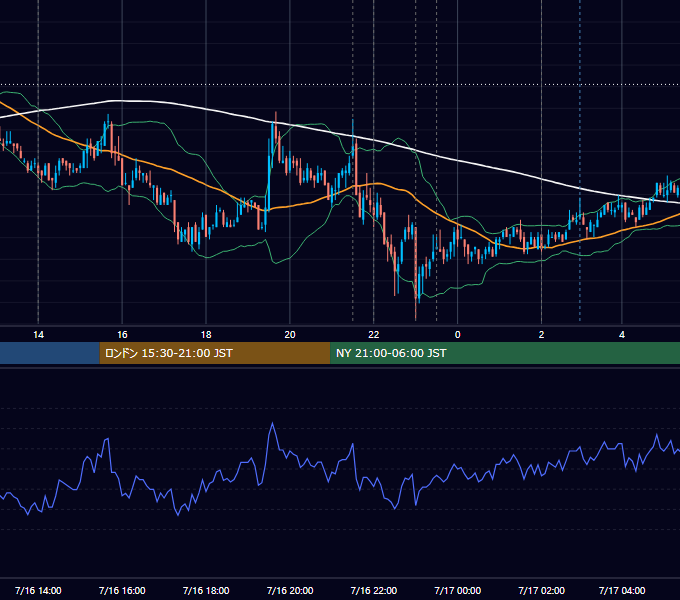Click the 7/16 18:00 date label
The width and height of the screenshot is (680, 600).
[x=206, y=590]
